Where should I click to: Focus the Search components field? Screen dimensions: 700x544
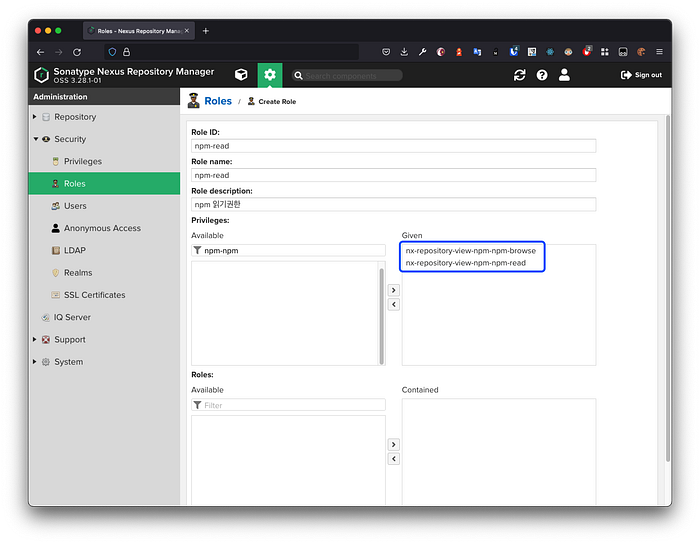(x=347, y=75)
